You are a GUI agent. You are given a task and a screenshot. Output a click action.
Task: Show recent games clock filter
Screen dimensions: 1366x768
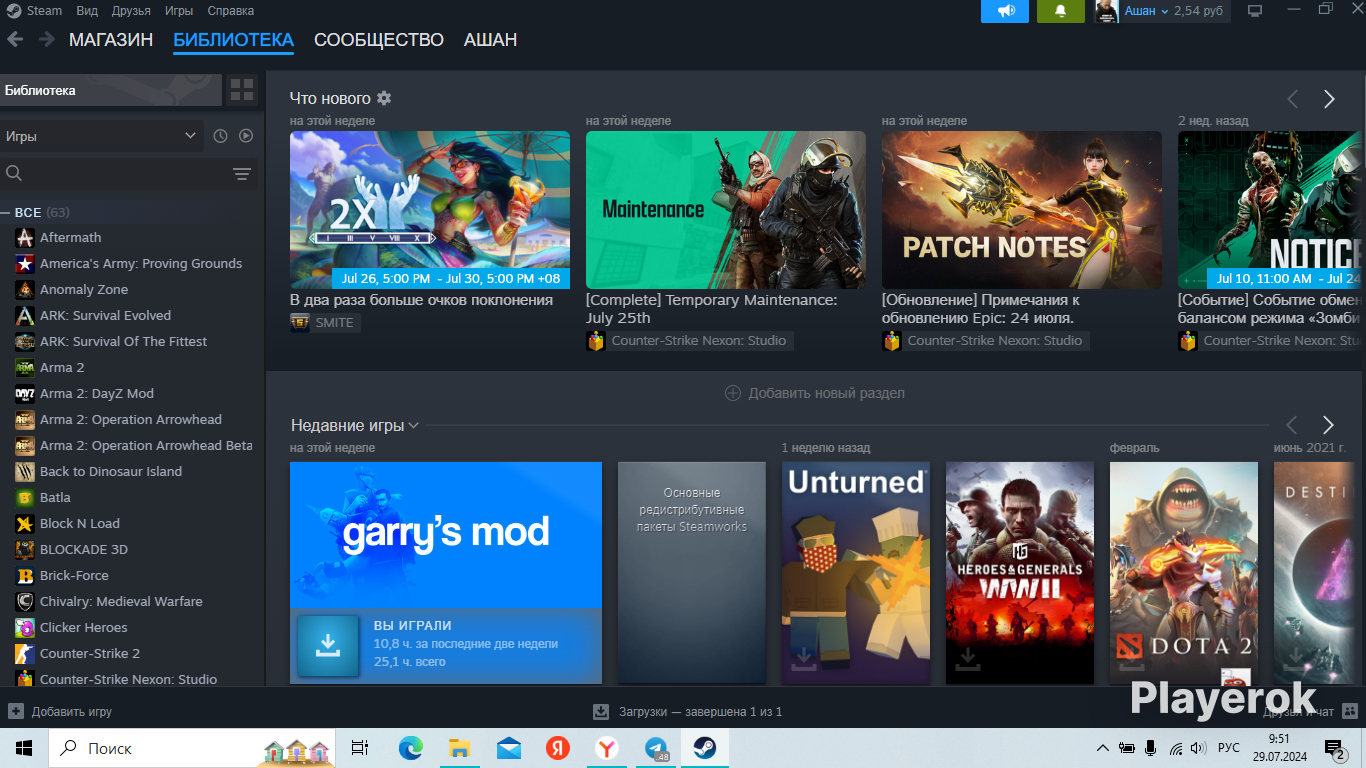click(220, 136)
